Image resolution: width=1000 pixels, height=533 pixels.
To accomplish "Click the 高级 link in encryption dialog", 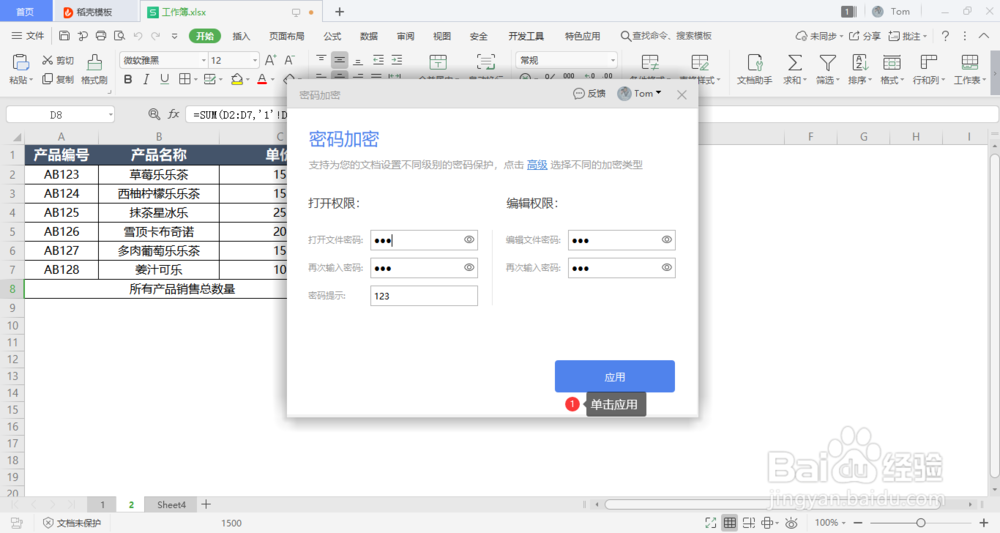I will pyautogui.click(x=537, y=164).
